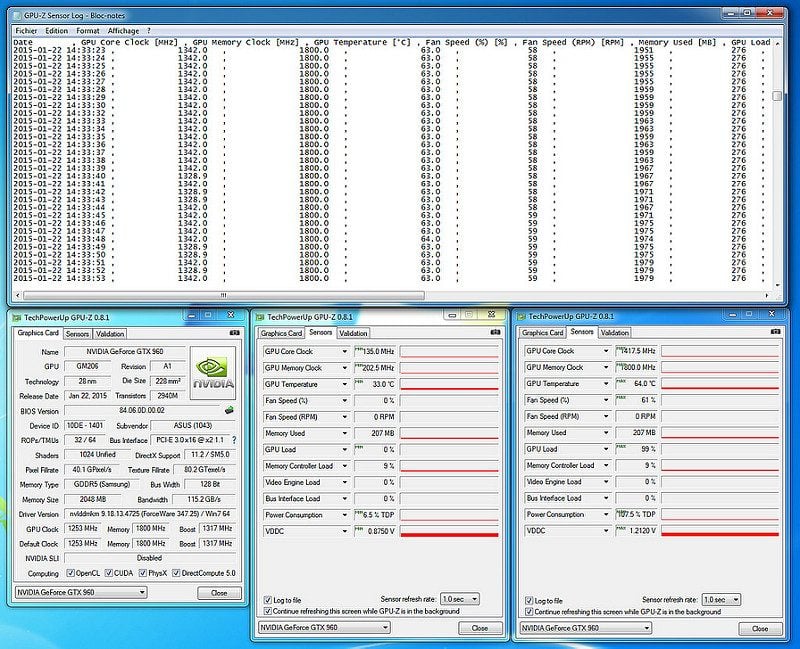This screenshot has height=649, width=800.
Task: Open the Format menu in Notepad
Action: [x=88, y=31]
